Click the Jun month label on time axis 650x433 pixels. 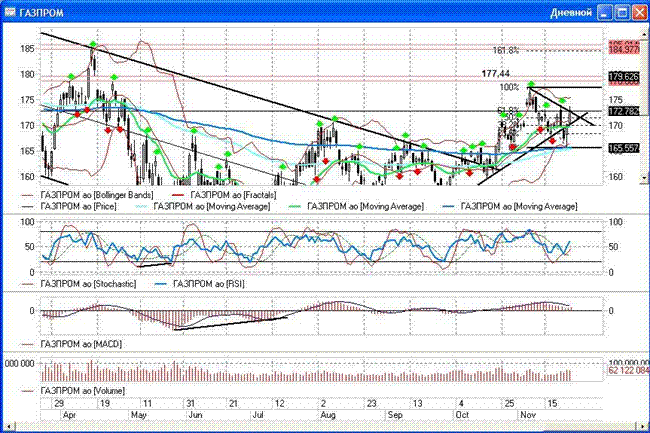(195, 415)
